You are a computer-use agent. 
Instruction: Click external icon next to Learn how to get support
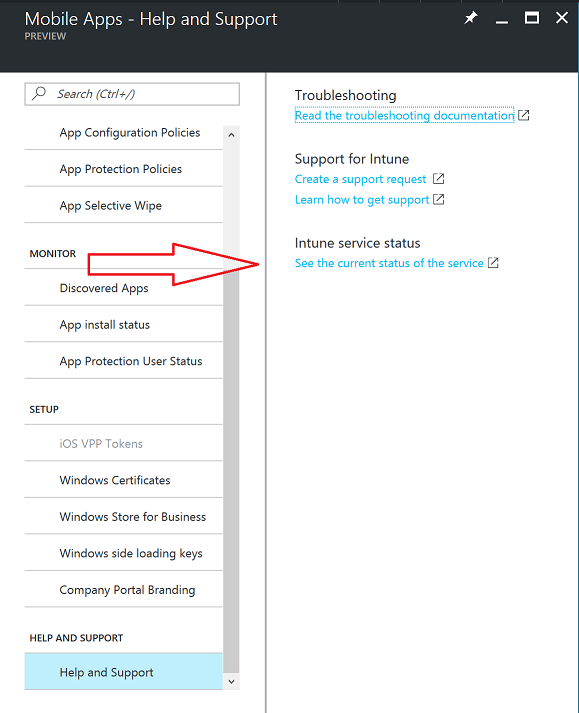[438, 199]
